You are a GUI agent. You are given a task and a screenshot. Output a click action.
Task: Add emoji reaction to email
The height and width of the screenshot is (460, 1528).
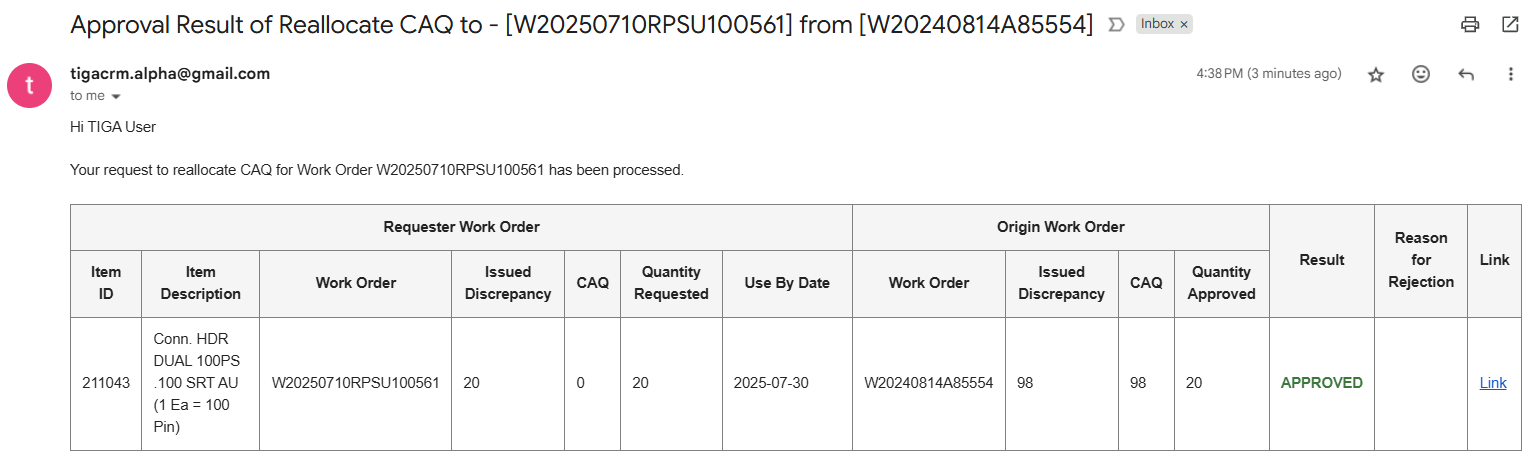(x=1421, y=74)
